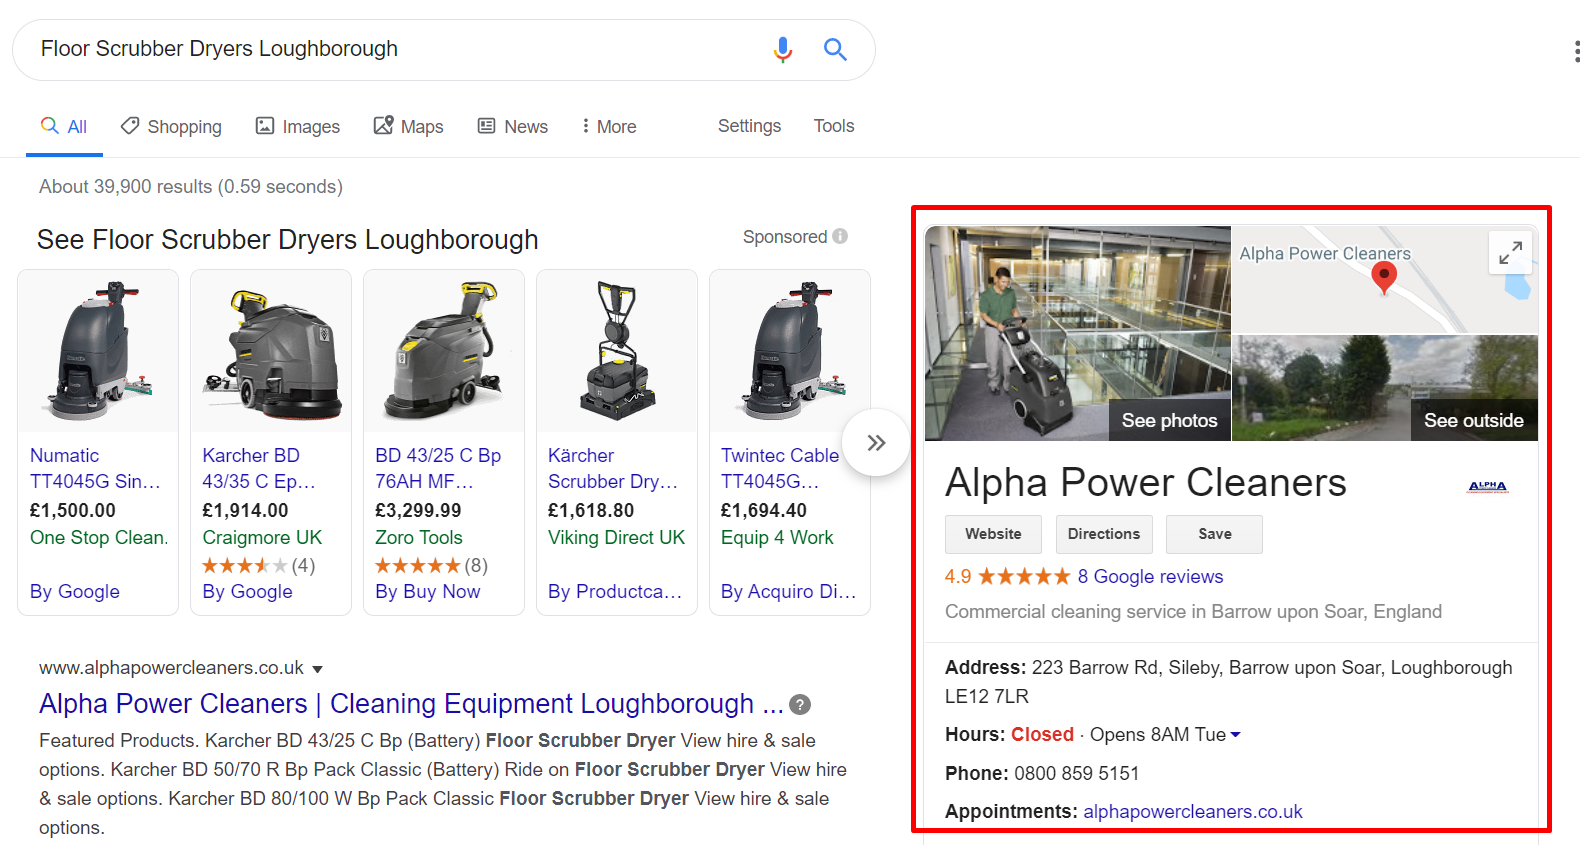
Task: Click the Numatic TT4045G product title
Action: click(x=95, y=468)
